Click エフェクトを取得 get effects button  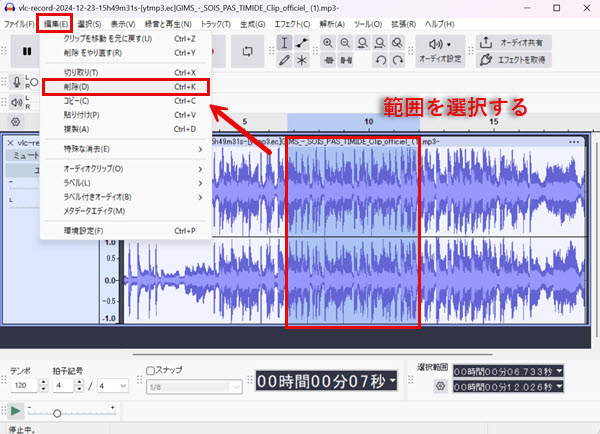(x=514, y=60)
